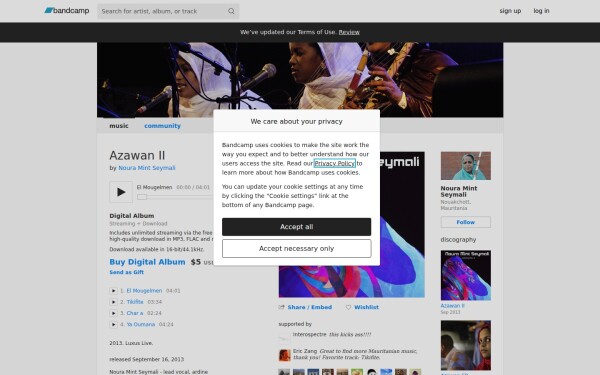This screenshot has width=600, height=375.
Task: Click the Share / Embed link
Action: tap(310, 307)
